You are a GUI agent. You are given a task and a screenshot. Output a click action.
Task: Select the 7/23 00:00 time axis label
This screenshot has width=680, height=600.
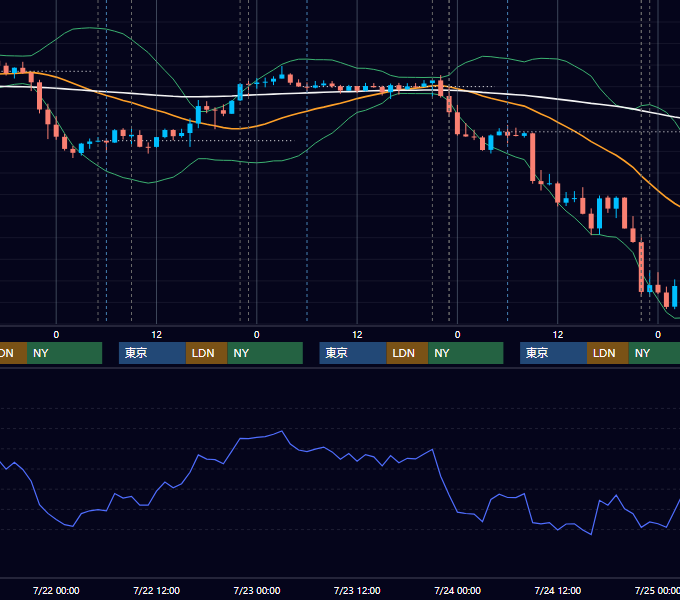257,590
